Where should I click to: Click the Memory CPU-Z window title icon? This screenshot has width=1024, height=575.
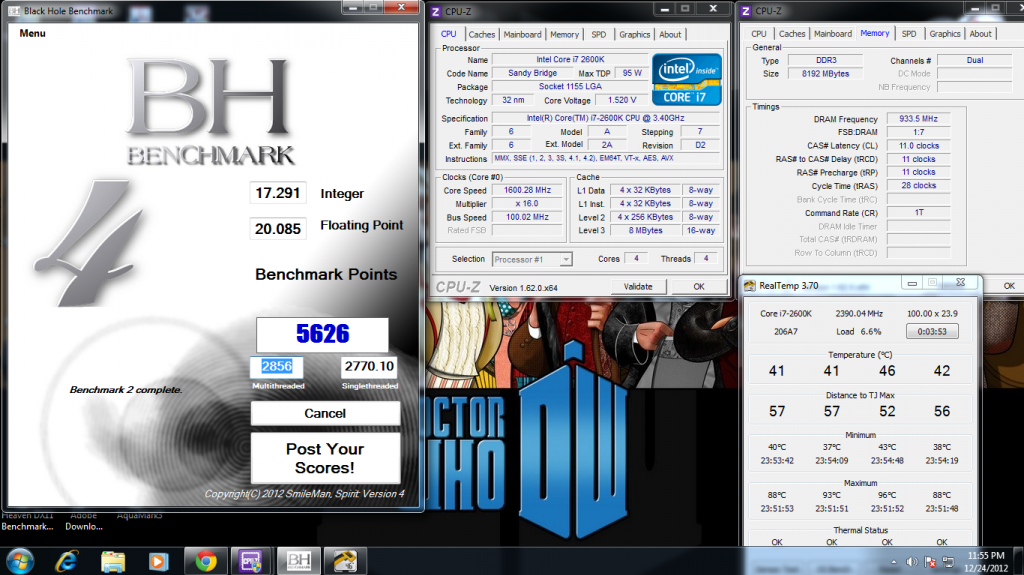pos(746,11)
